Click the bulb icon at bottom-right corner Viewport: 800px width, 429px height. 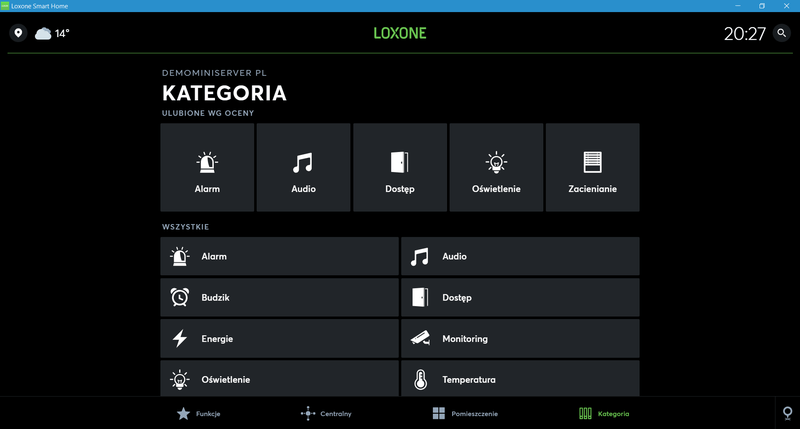pyautogui.click(x=787, y=413)
